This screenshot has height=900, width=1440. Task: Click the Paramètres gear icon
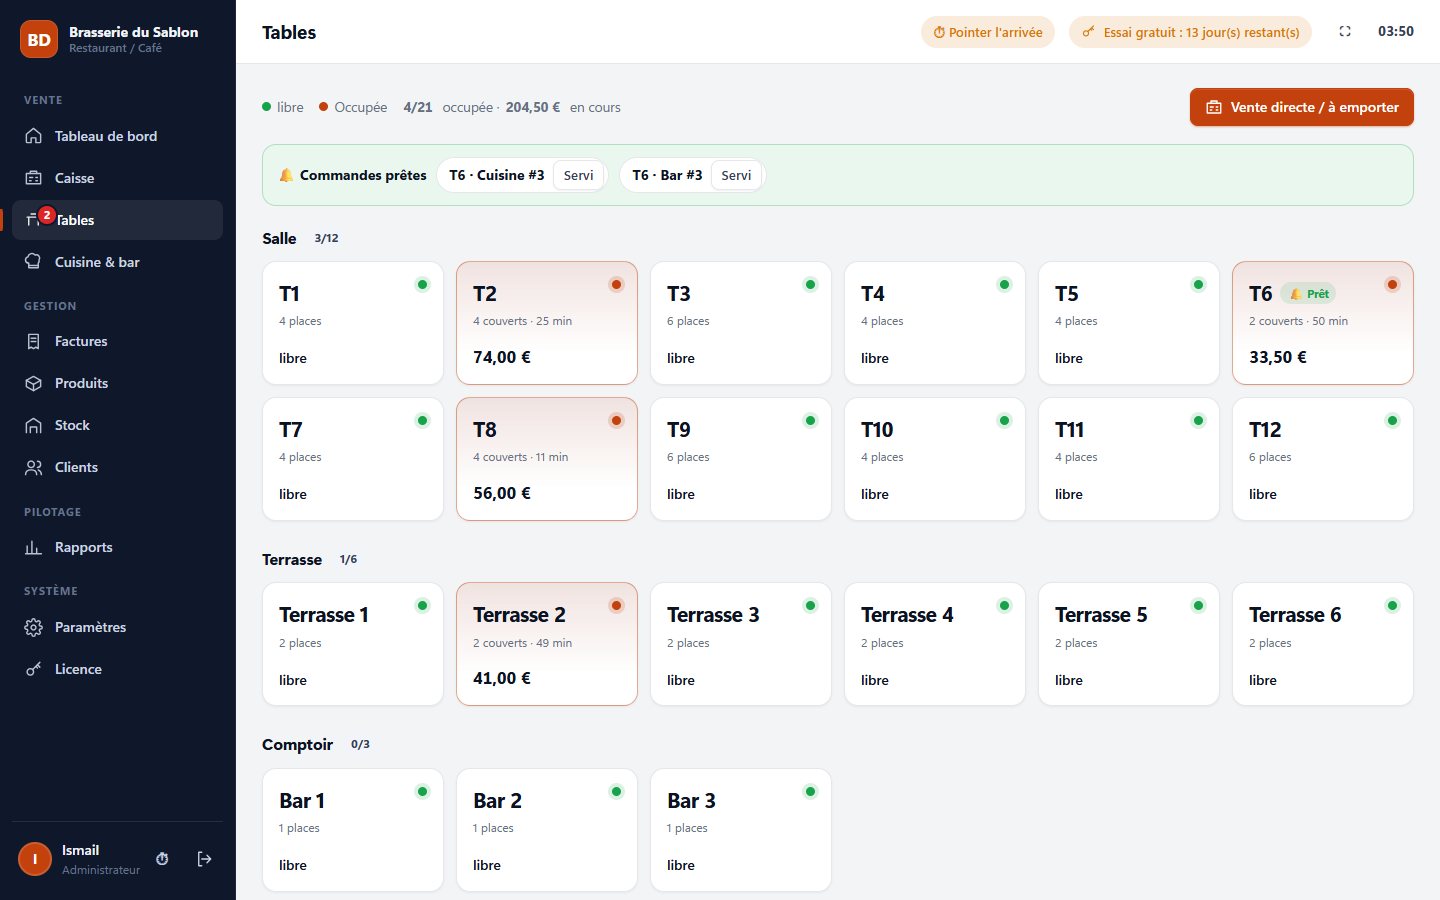coord(33,627)
